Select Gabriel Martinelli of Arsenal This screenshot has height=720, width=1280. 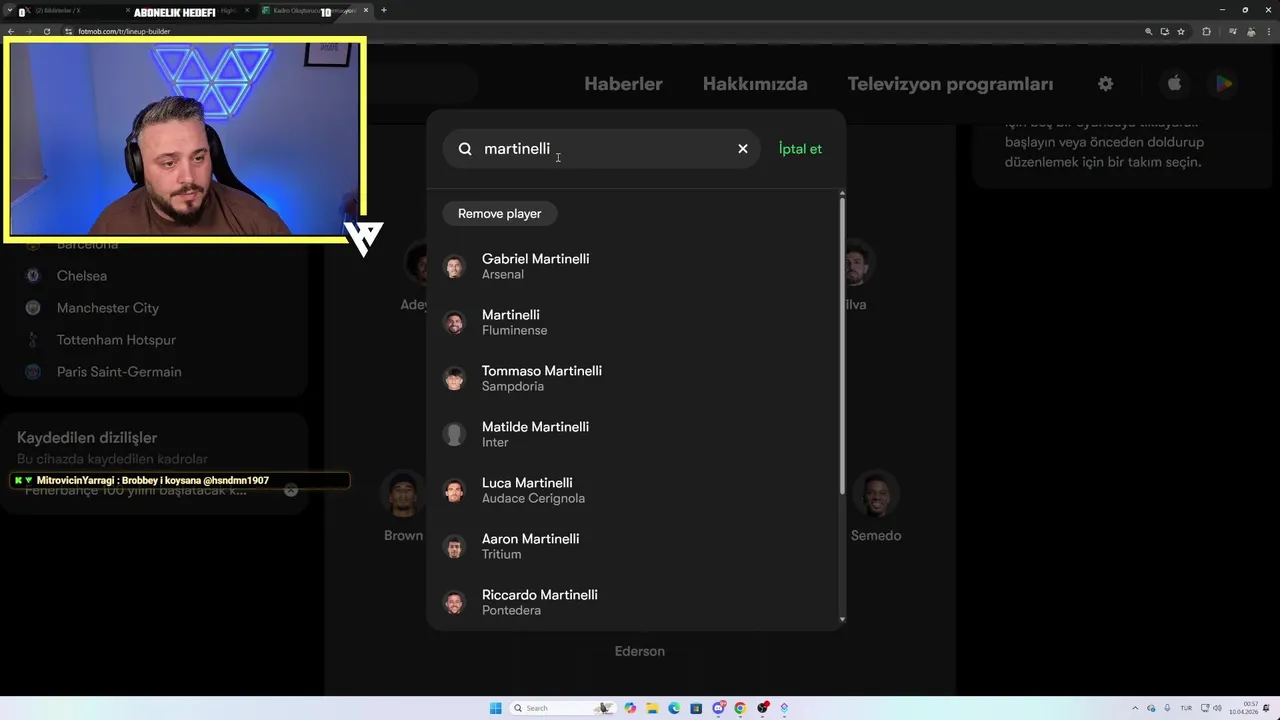(635, 266)
